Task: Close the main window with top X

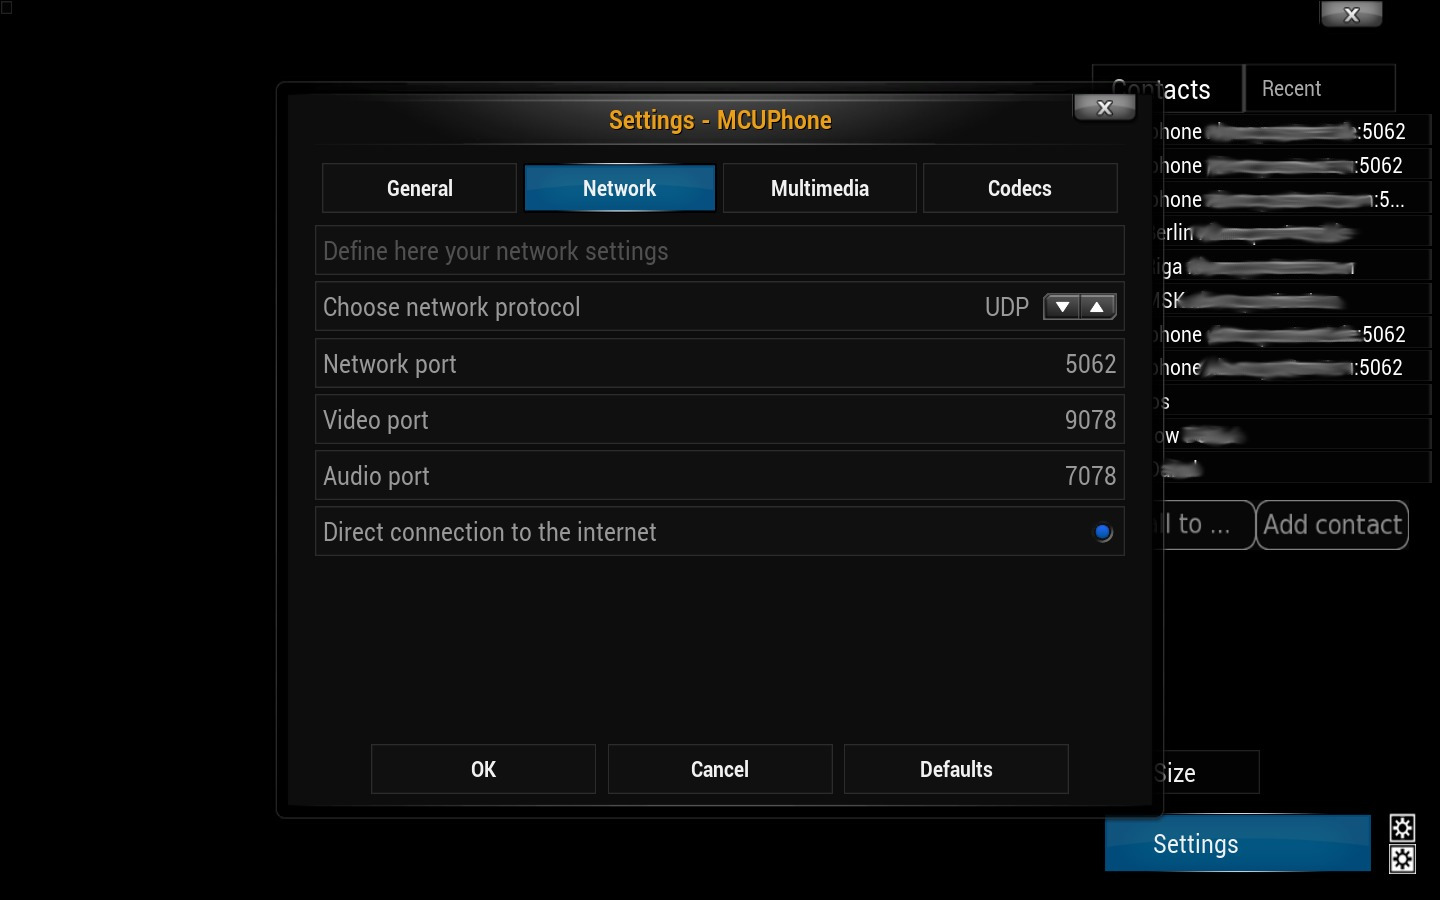Action: [1351, 14]
